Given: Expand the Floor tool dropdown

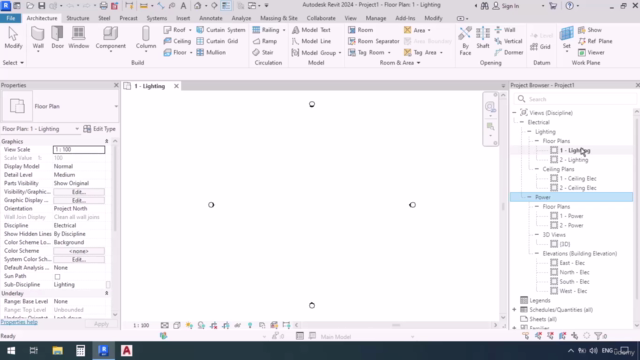Looking at the screenshot, I should click(x=191, y=53).
